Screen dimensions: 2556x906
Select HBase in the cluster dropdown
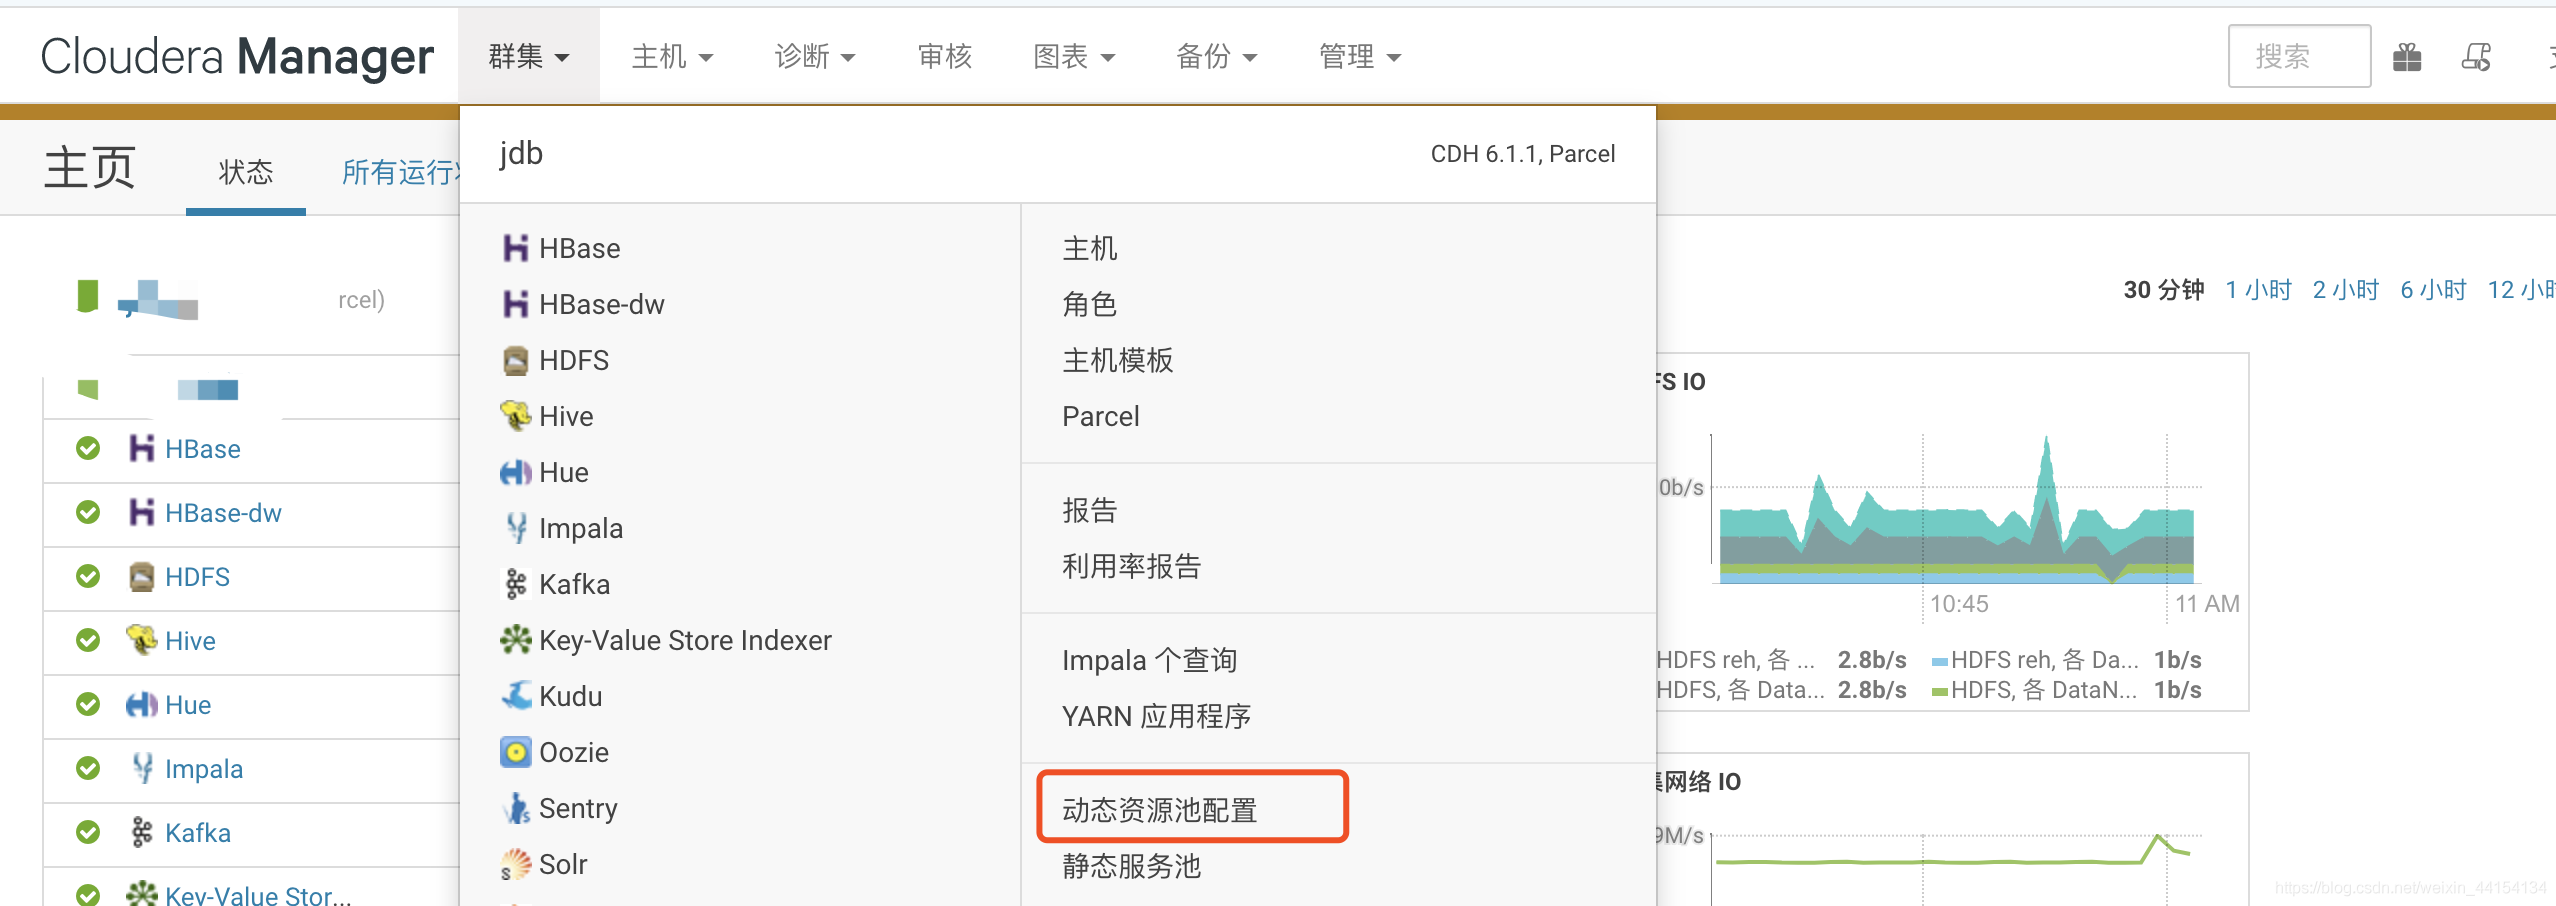point(579,248)
